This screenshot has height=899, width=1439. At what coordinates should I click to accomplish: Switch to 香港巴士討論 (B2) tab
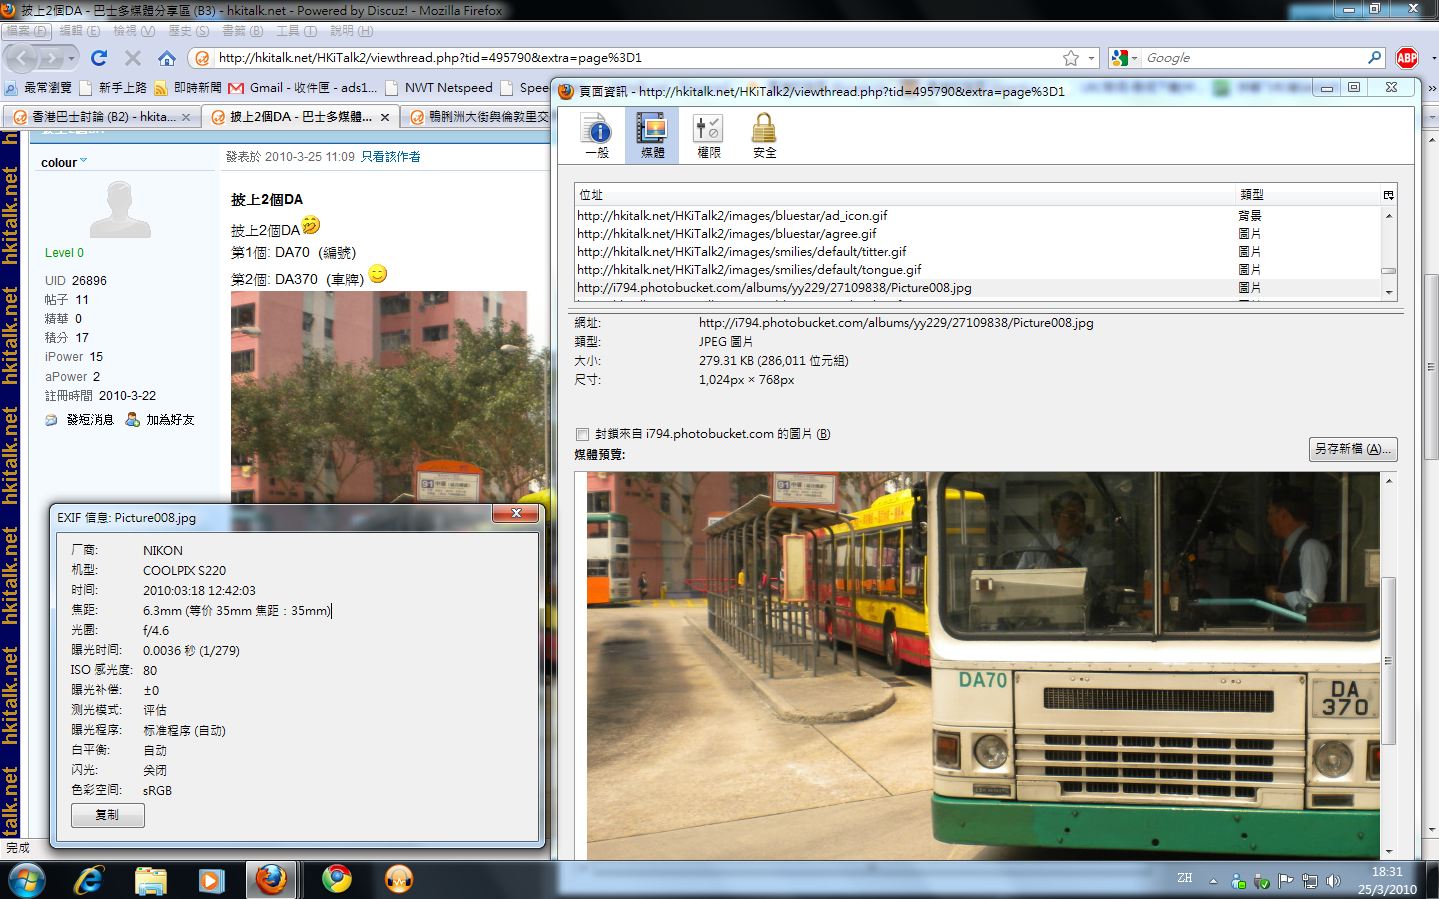(100, 117)
